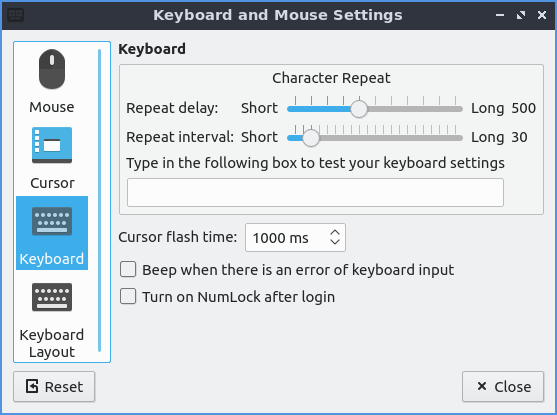The image size is (557, 415).
Task: Click the Repeat interval slider handle
Action: click(311, 138)
